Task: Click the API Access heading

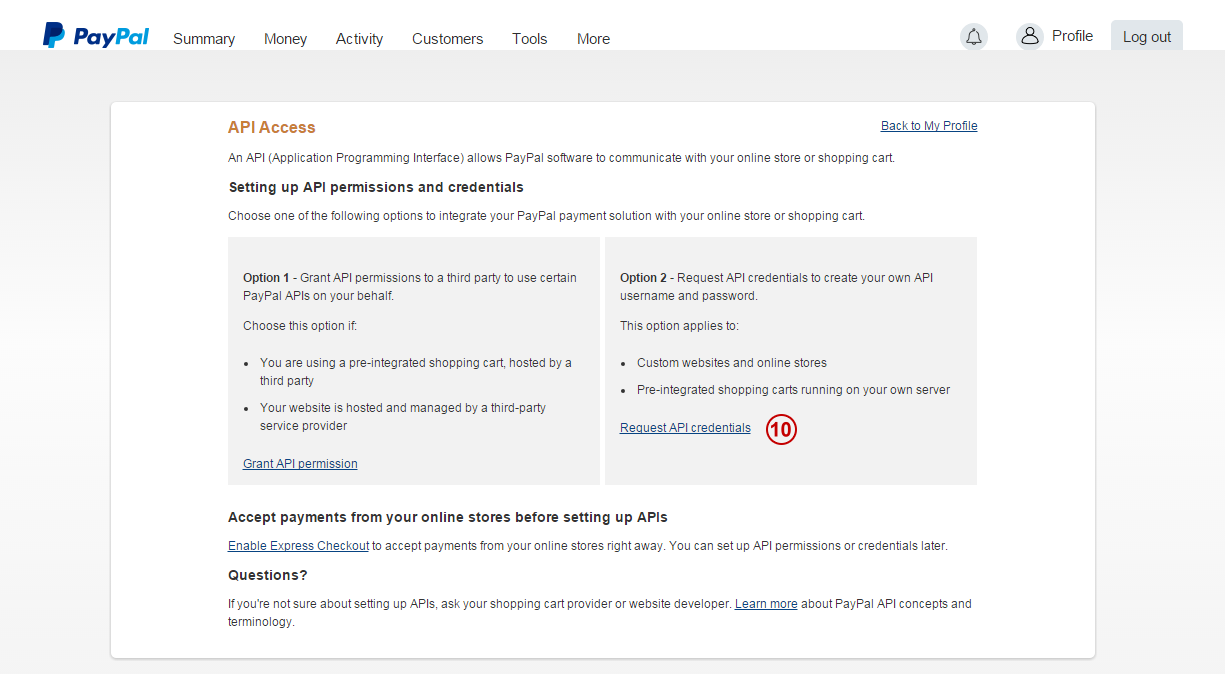Action: pos(272,127)
